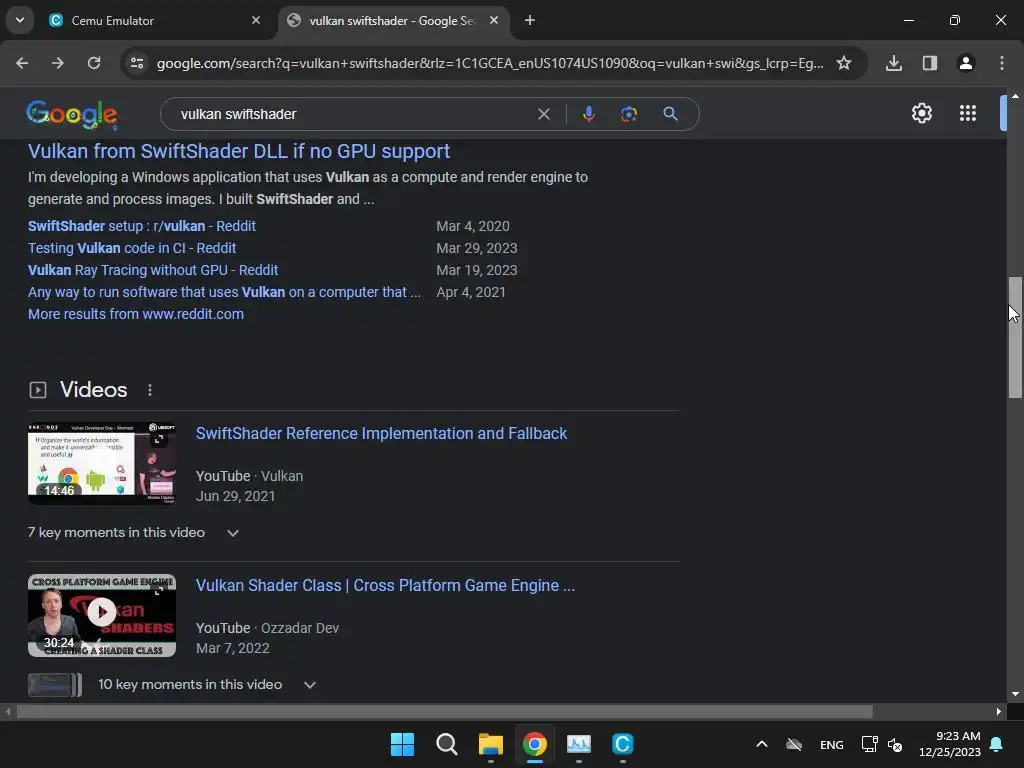Go back to the previous page
1024x768 pixels.
coord(22,63)
